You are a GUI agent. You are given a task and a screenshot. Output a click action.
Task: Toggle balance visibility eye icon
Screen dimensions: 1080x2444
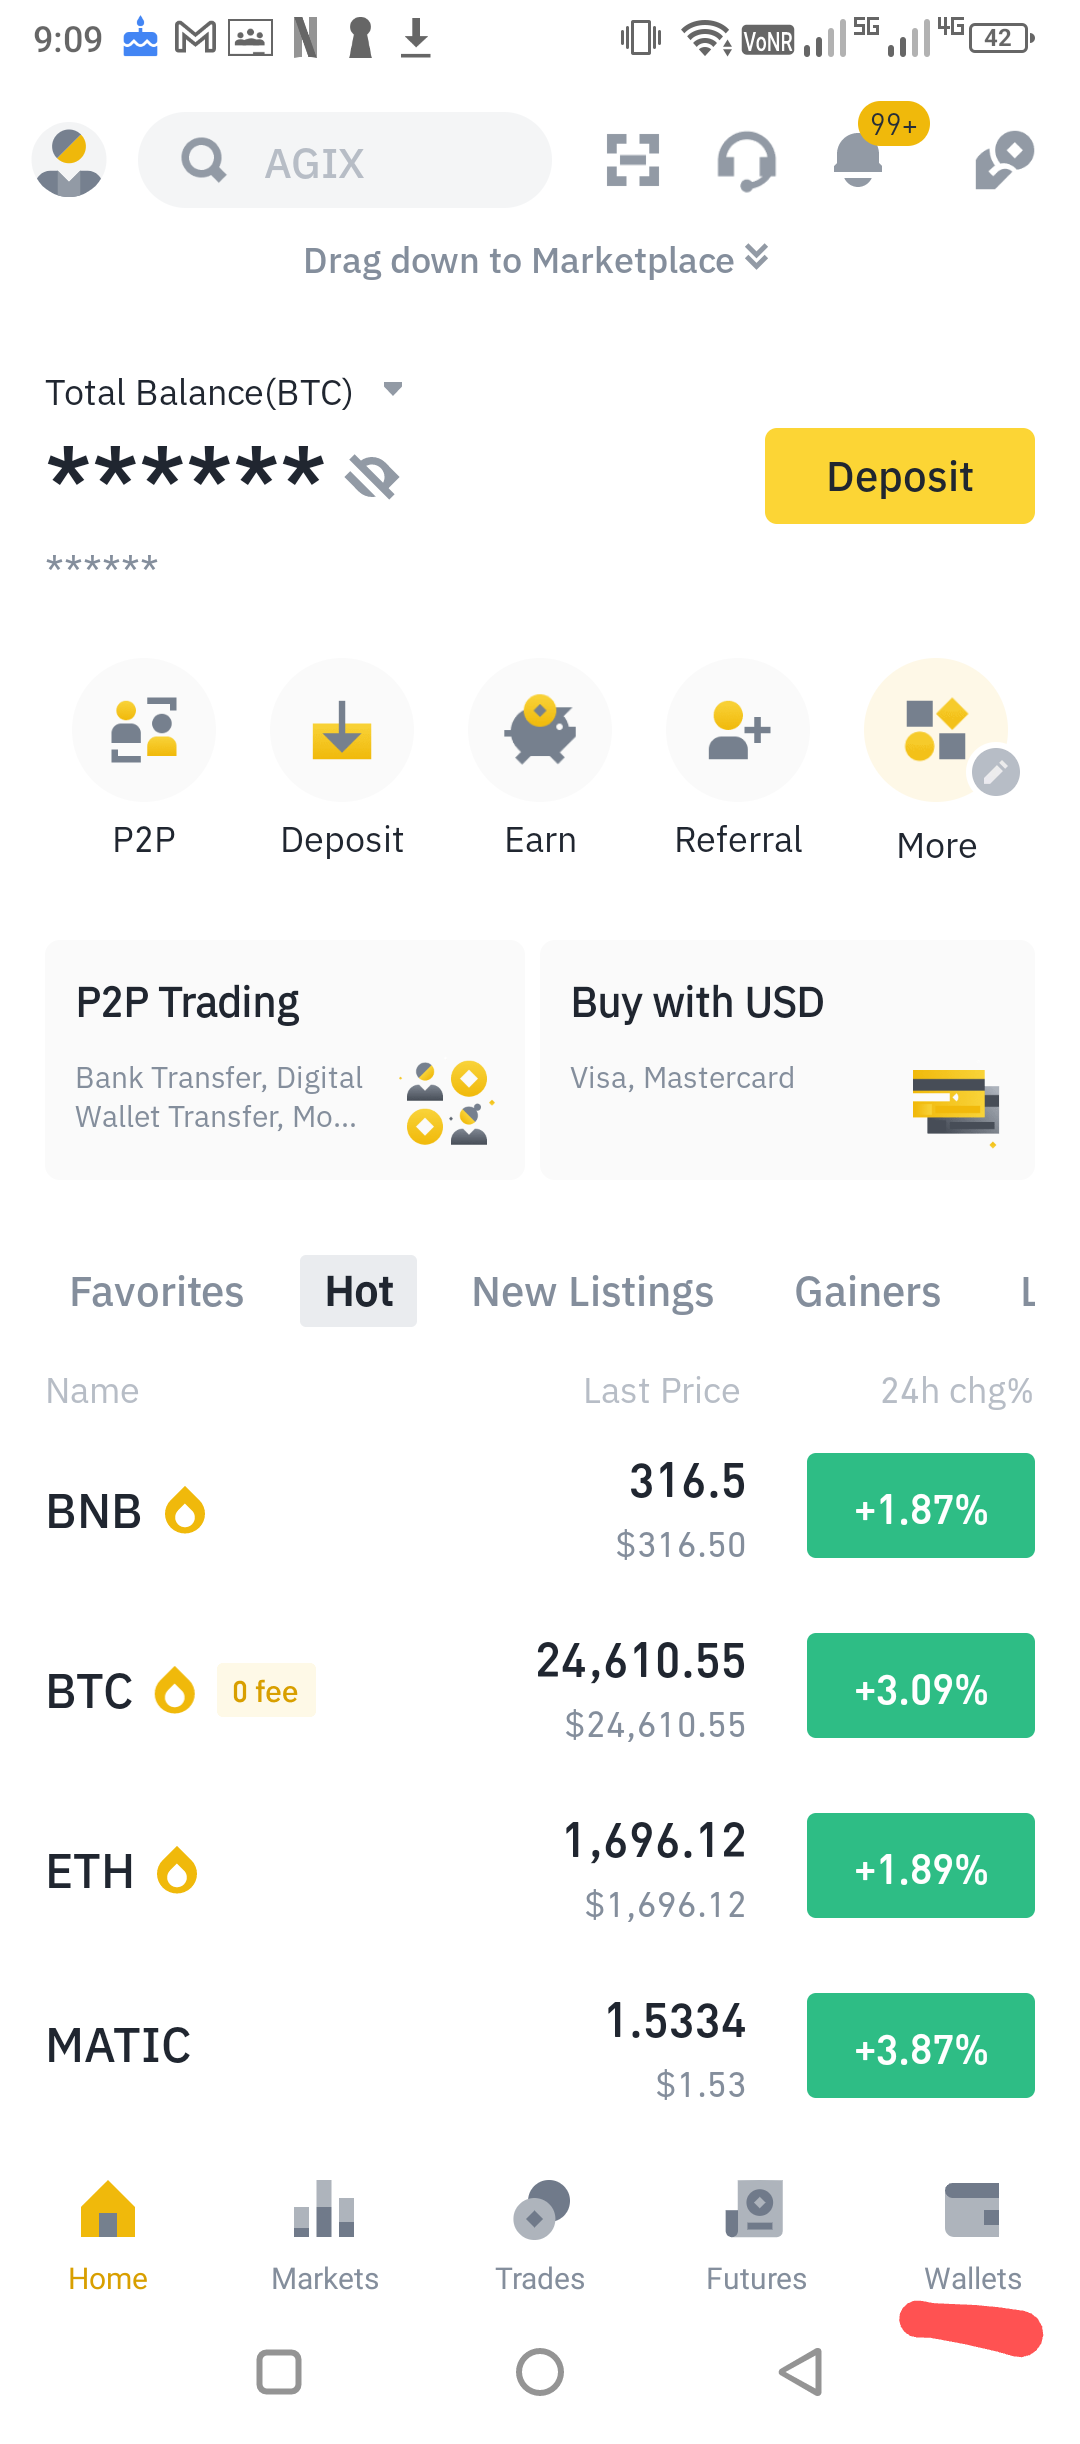tap(372, 476)
